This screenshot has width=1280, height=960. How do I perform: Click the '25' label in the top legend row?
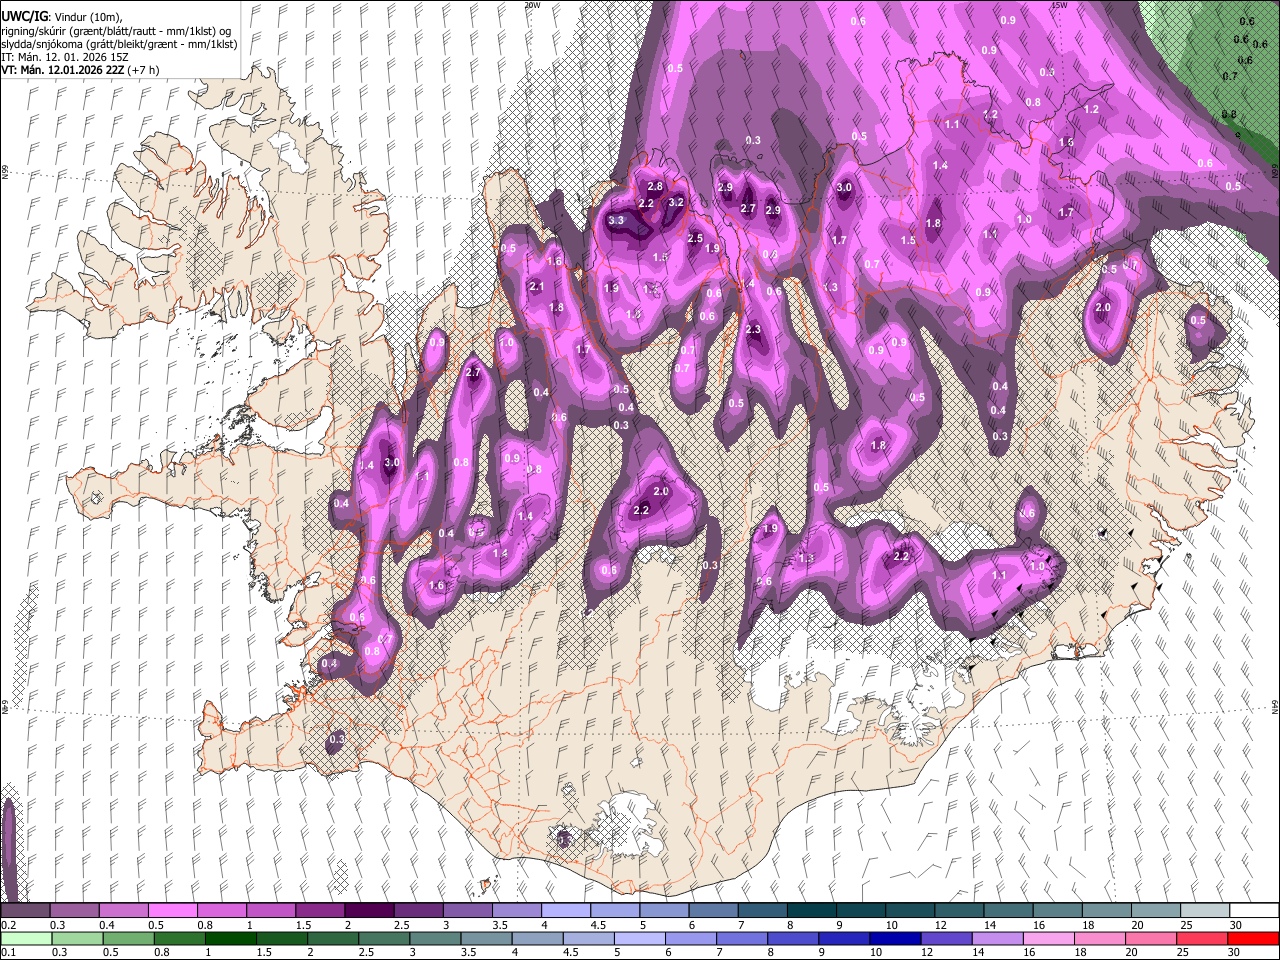(1186, 925)
